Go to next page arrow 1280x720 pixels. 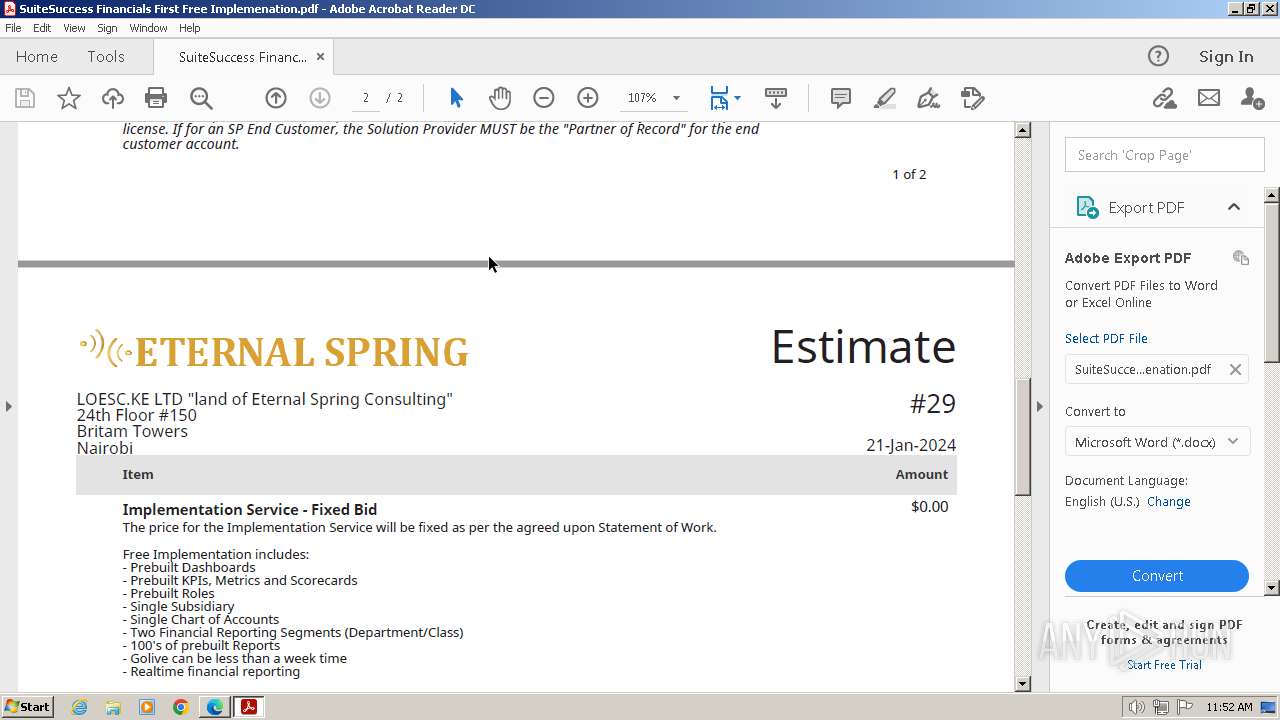click(x=320, y=98)
